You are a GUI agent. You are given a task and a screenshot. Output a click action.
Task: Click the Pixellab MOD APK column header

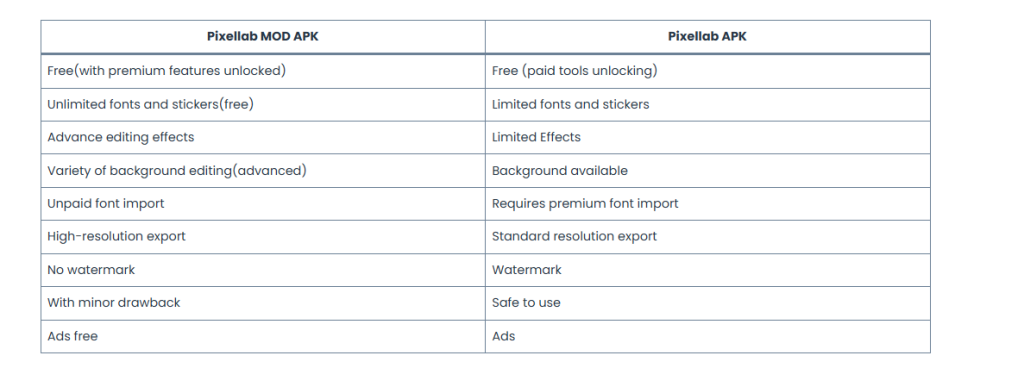(x=263, y=37)
